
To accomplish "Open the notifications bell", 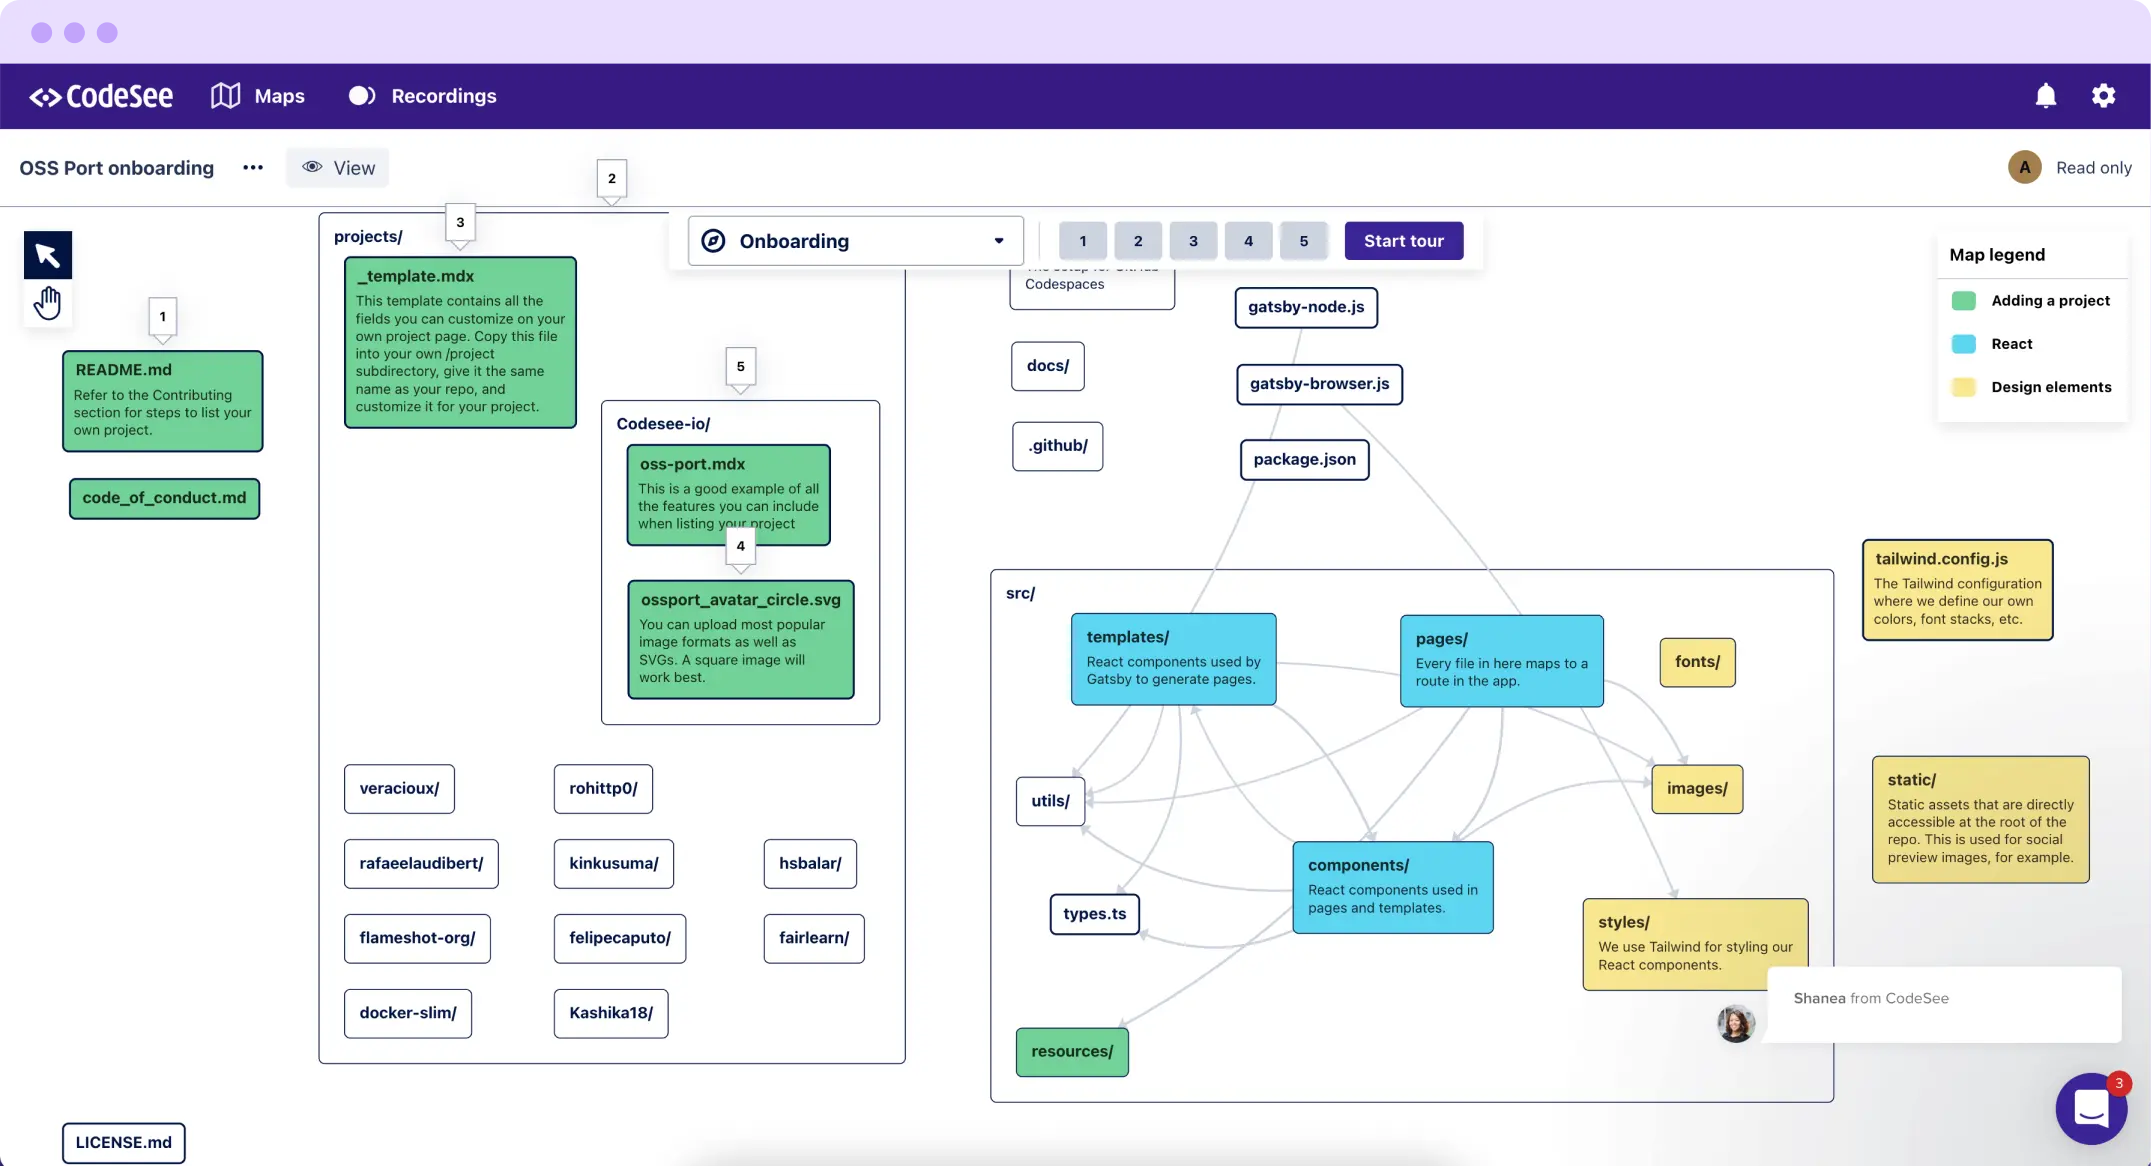I will coord(2045,95).
